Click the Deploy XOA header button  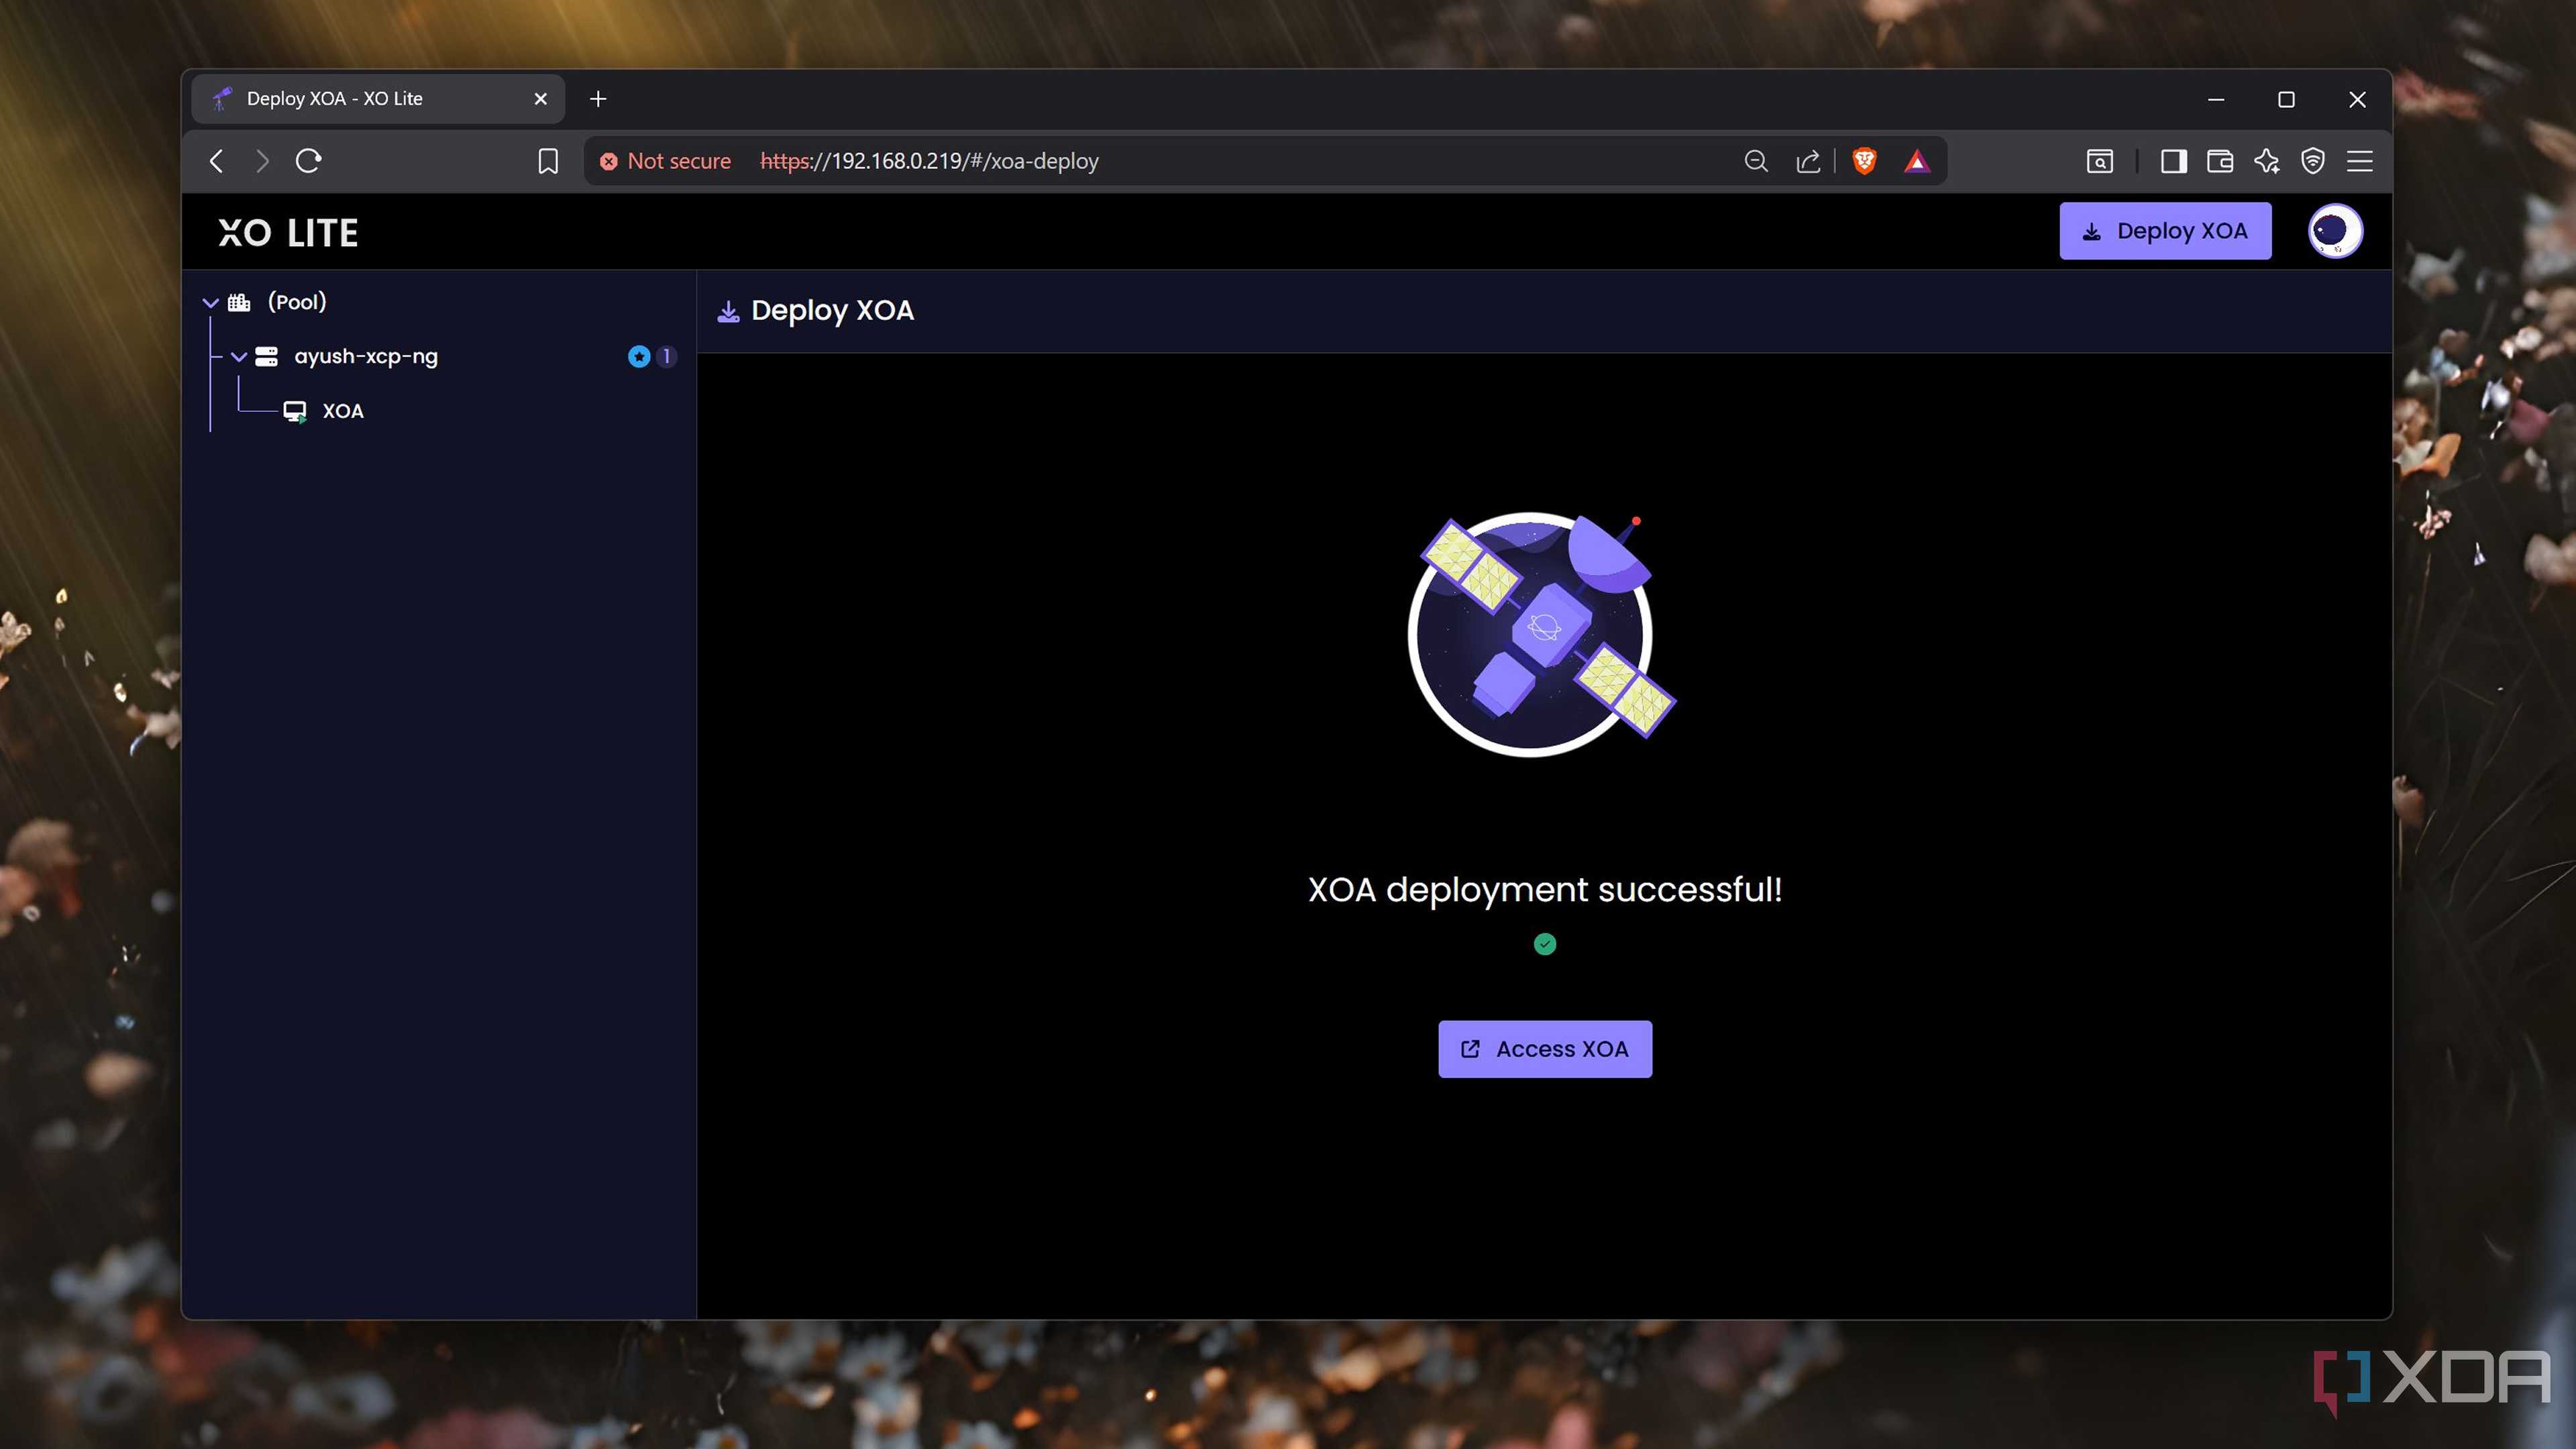point(2165,231)
